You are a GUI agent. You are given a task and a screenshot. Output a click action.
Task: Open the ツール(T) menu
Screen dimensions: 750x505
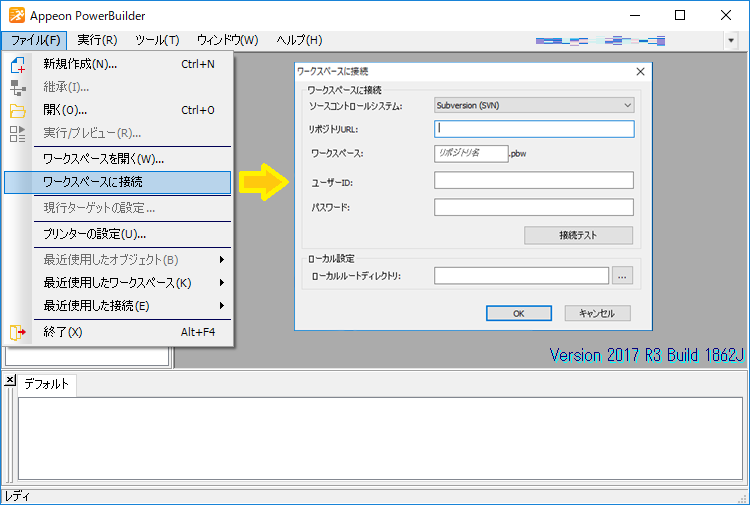157,40
